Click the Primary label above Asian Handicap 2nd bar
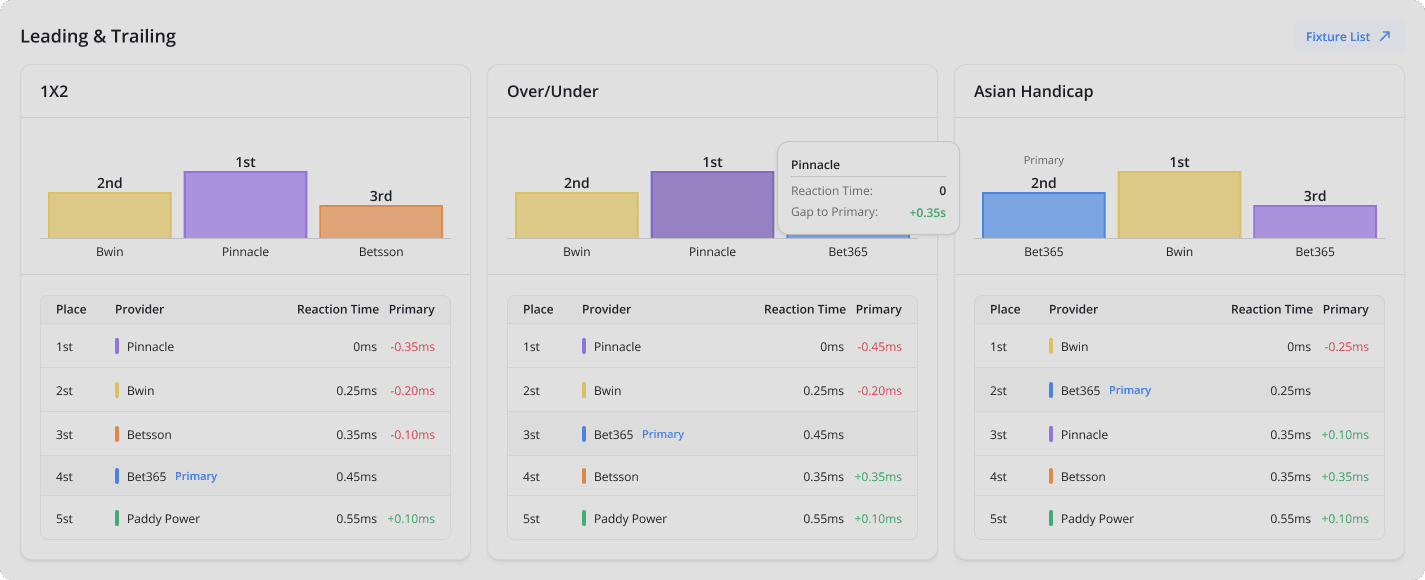This screenshot has width=1425, height=580. [1044, 160]
